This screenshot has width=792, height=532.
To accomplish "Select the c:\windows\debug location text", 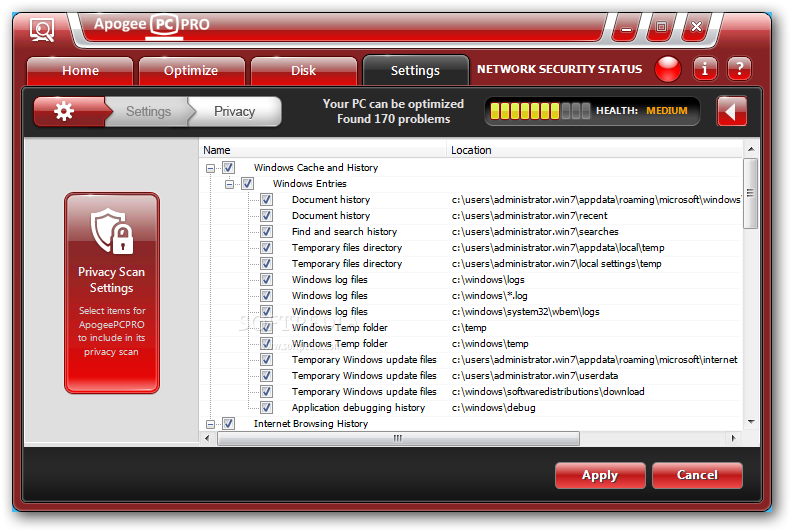I will (x=493, y=408).
